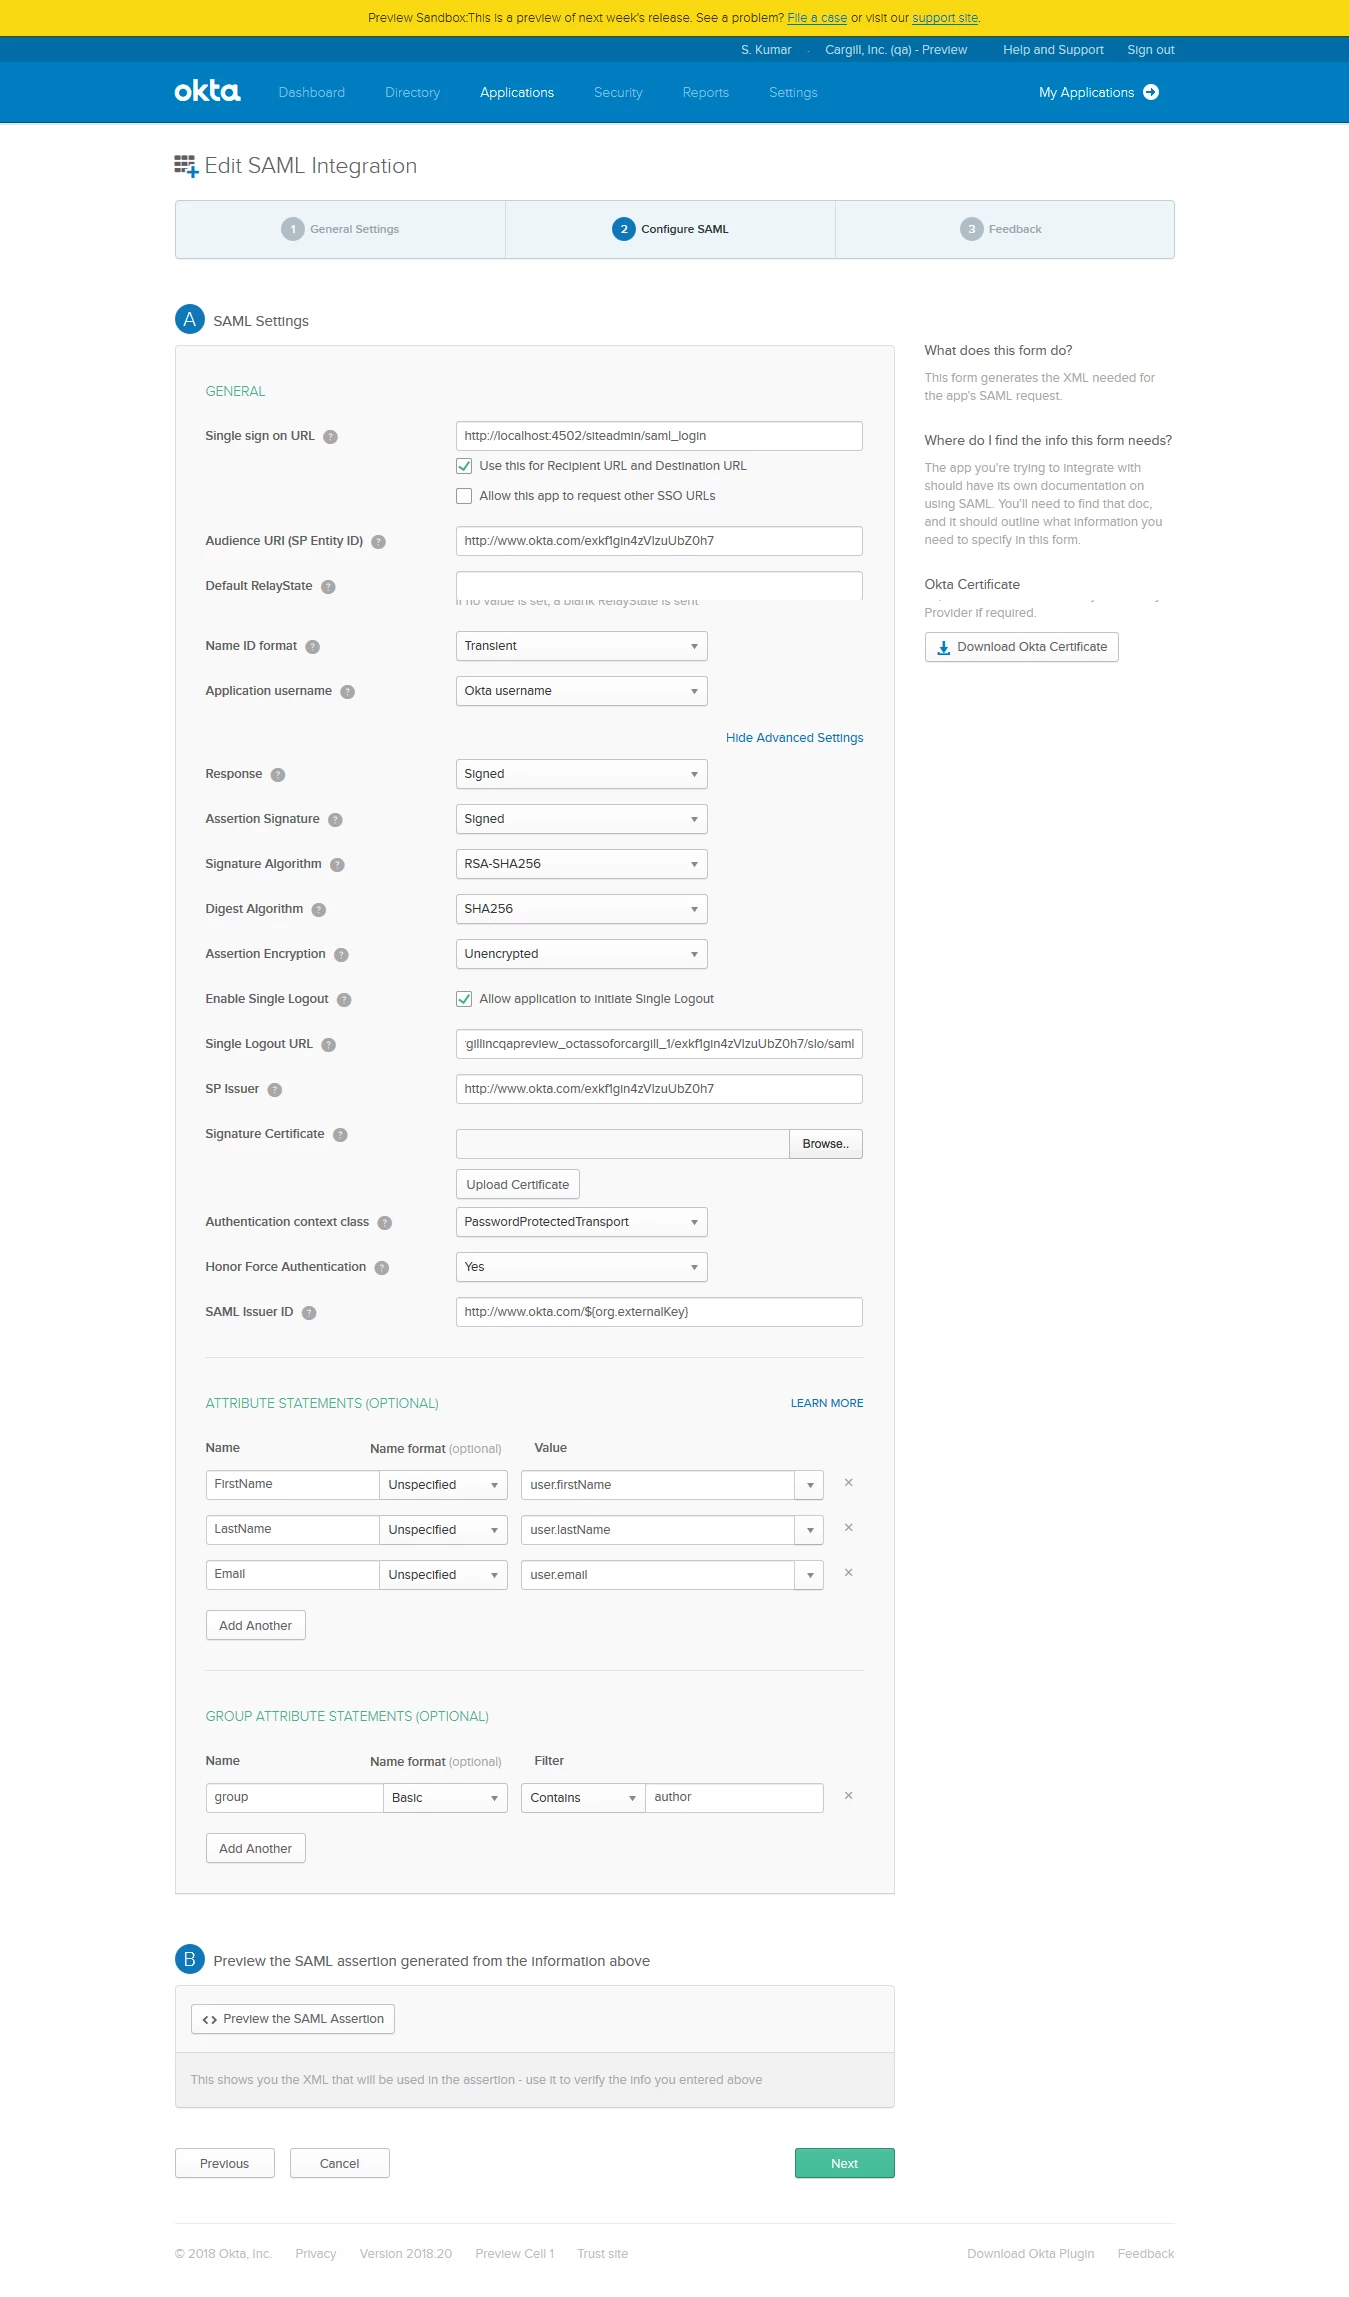Open the Response dropdown
Screen dimensions: 1349x2297
point(581,774)
